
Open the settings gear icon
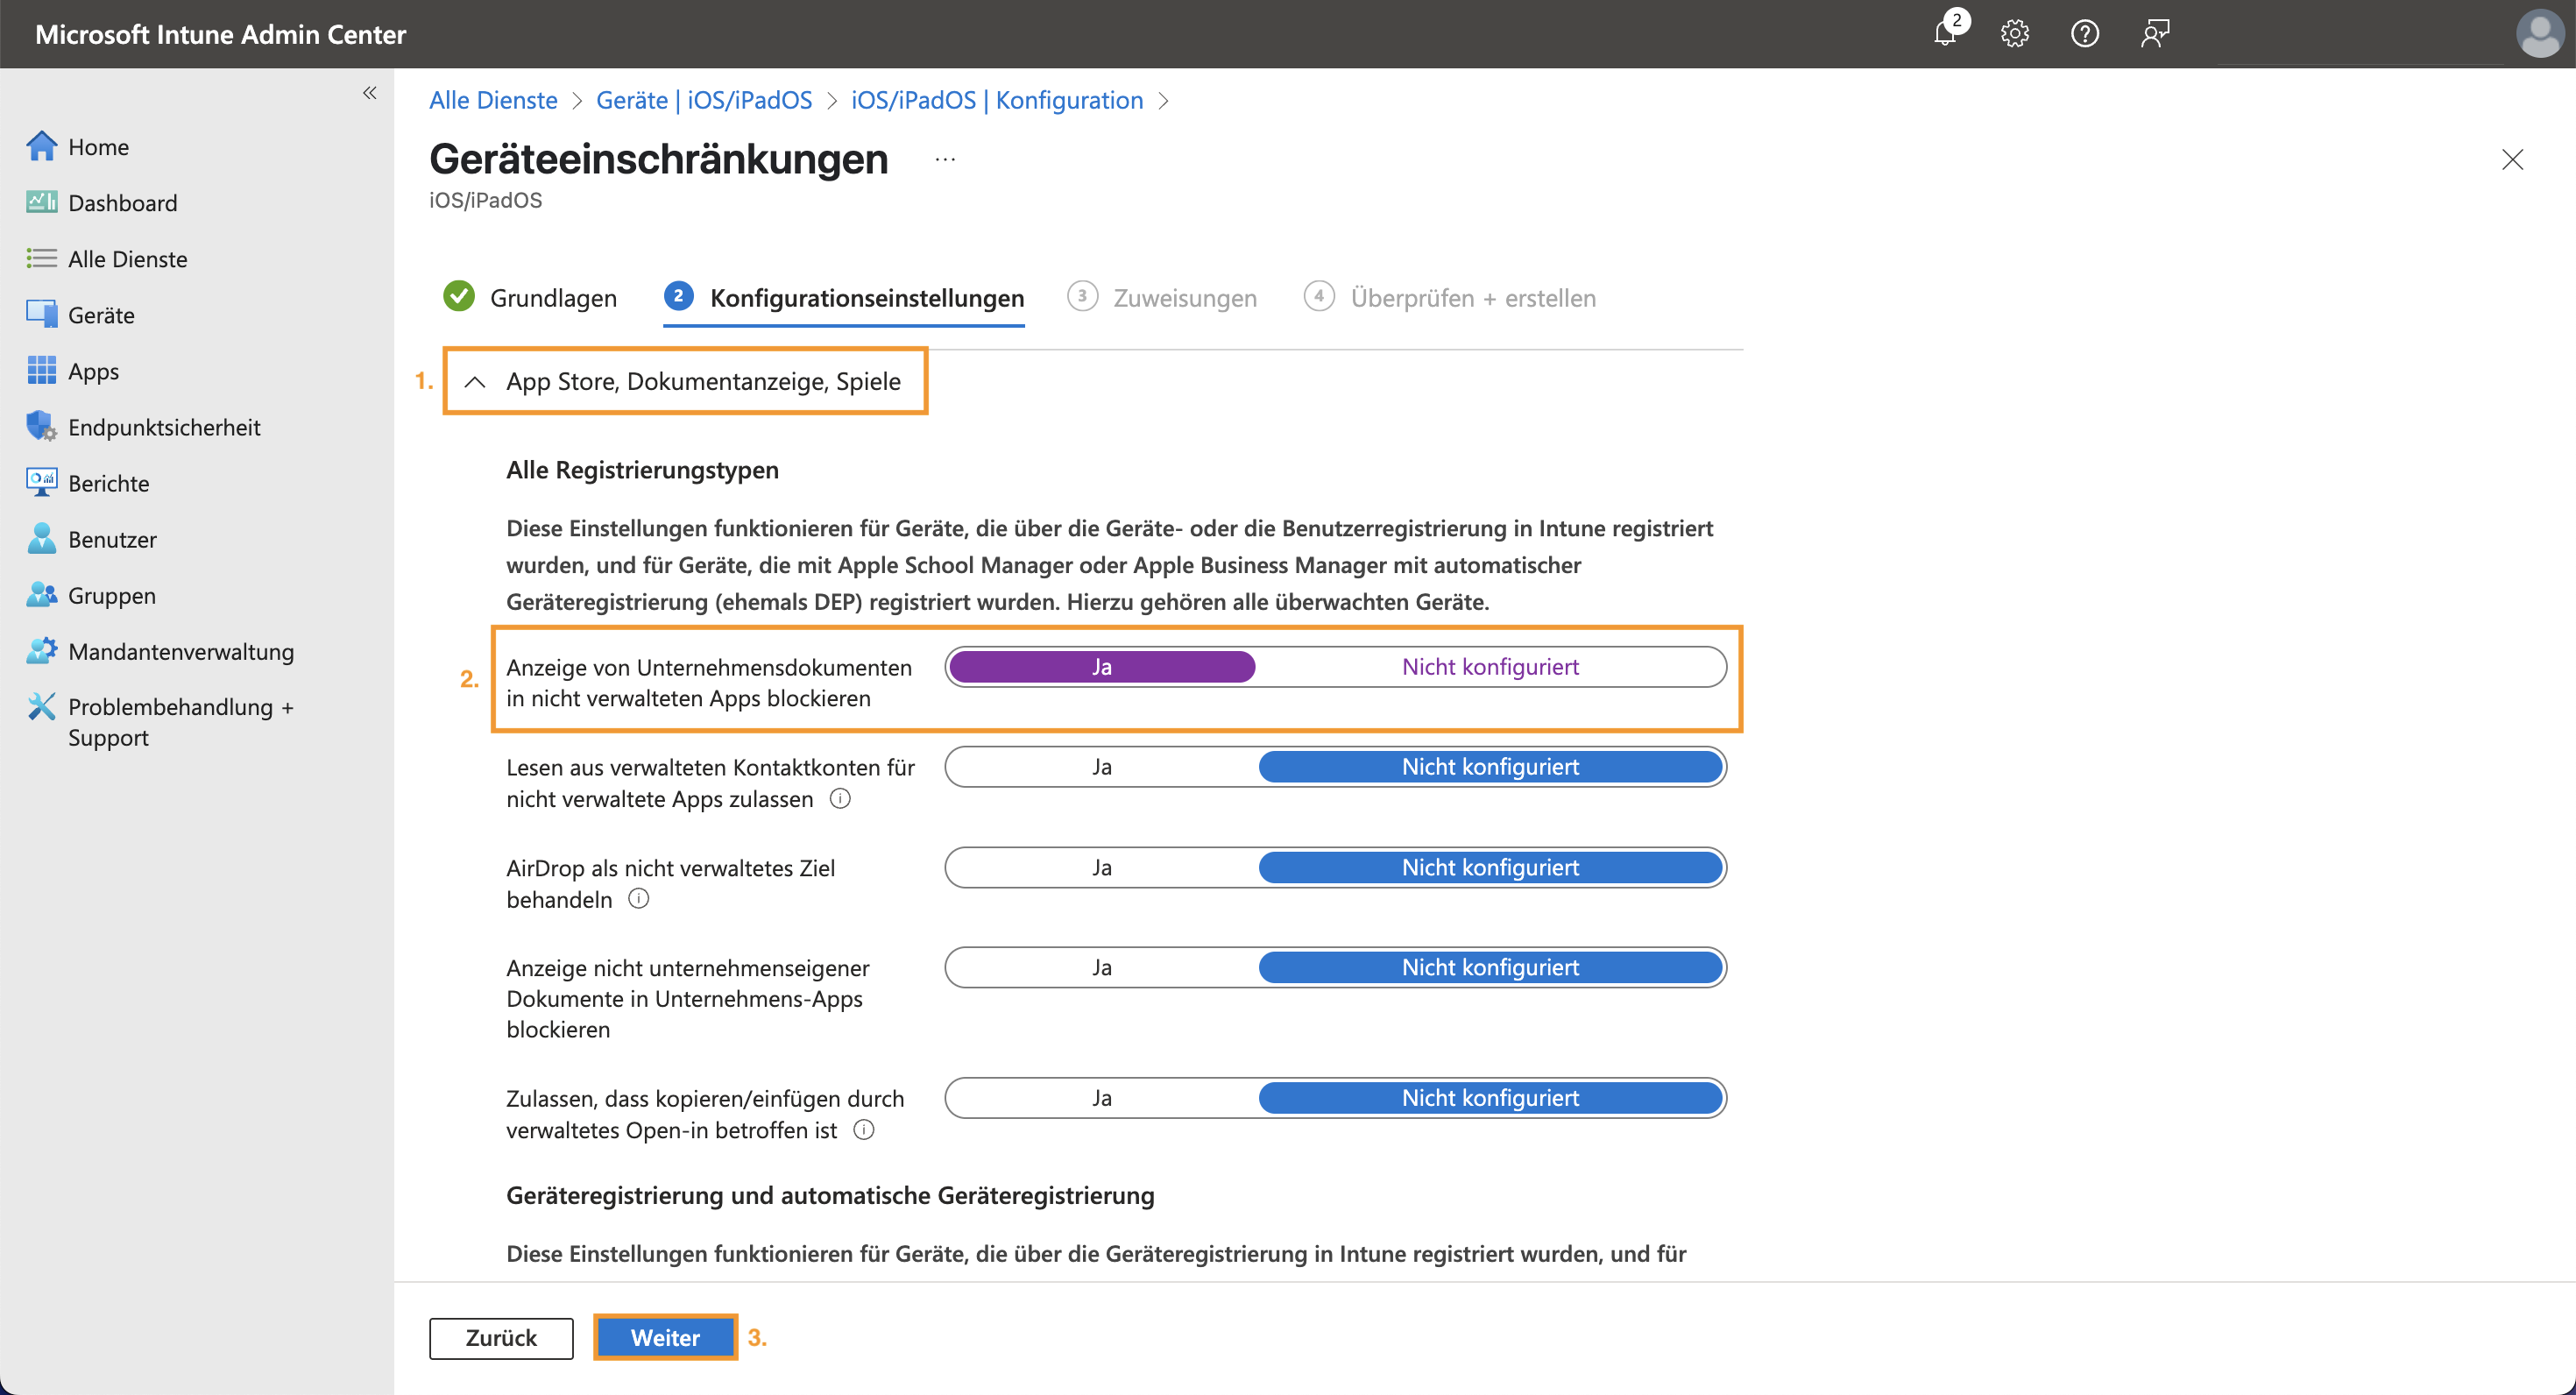click(x=2014, y=33)
